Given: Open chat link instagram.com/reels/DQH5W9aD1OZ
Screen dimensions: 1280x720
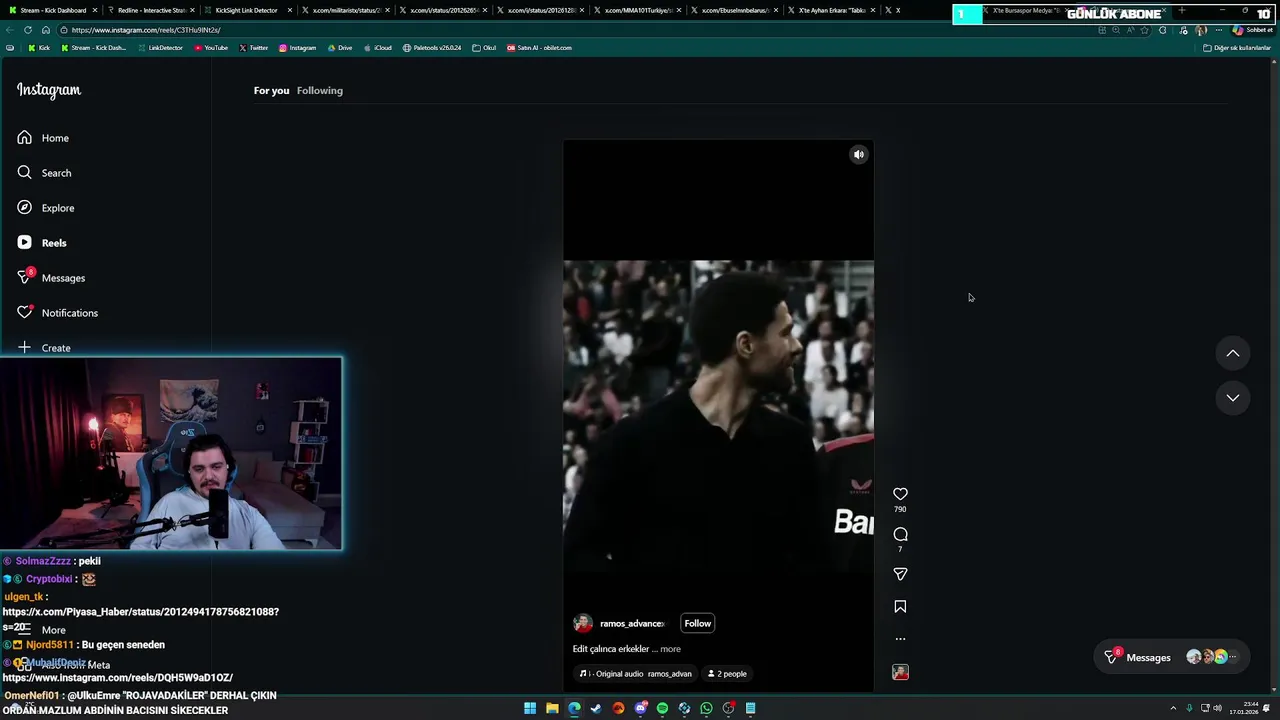Looking at the screenshot, I should 118,678.
